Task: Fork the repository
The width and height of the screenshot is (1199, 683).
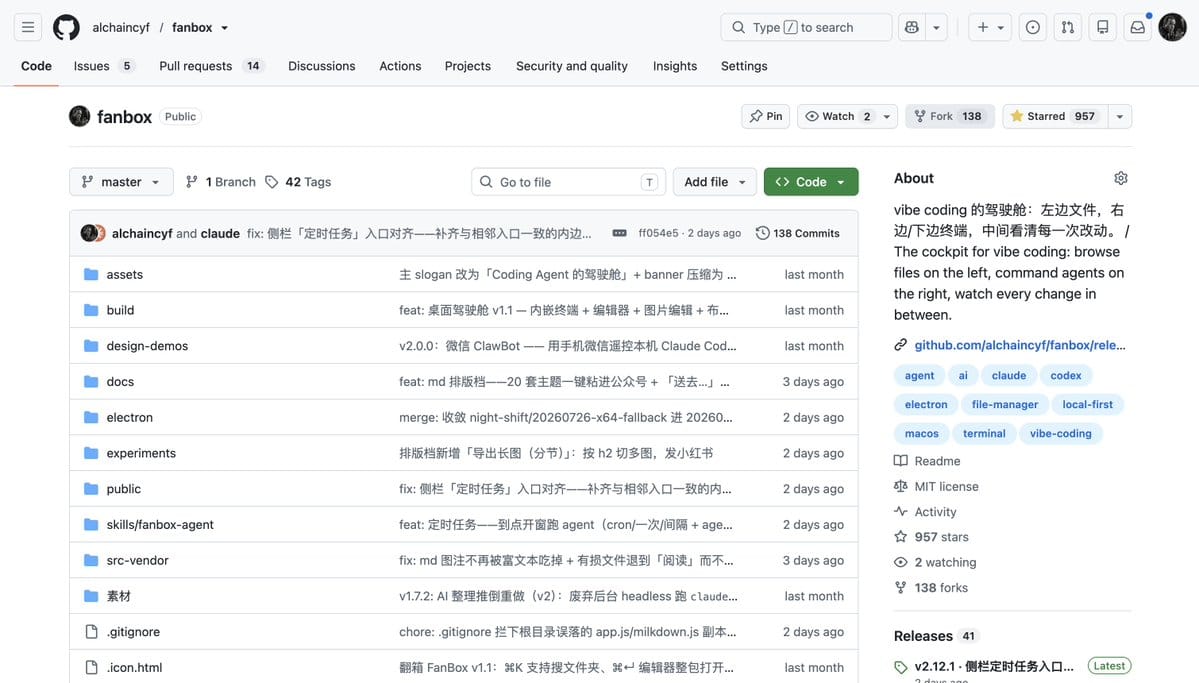Action: tap(950, 116)
